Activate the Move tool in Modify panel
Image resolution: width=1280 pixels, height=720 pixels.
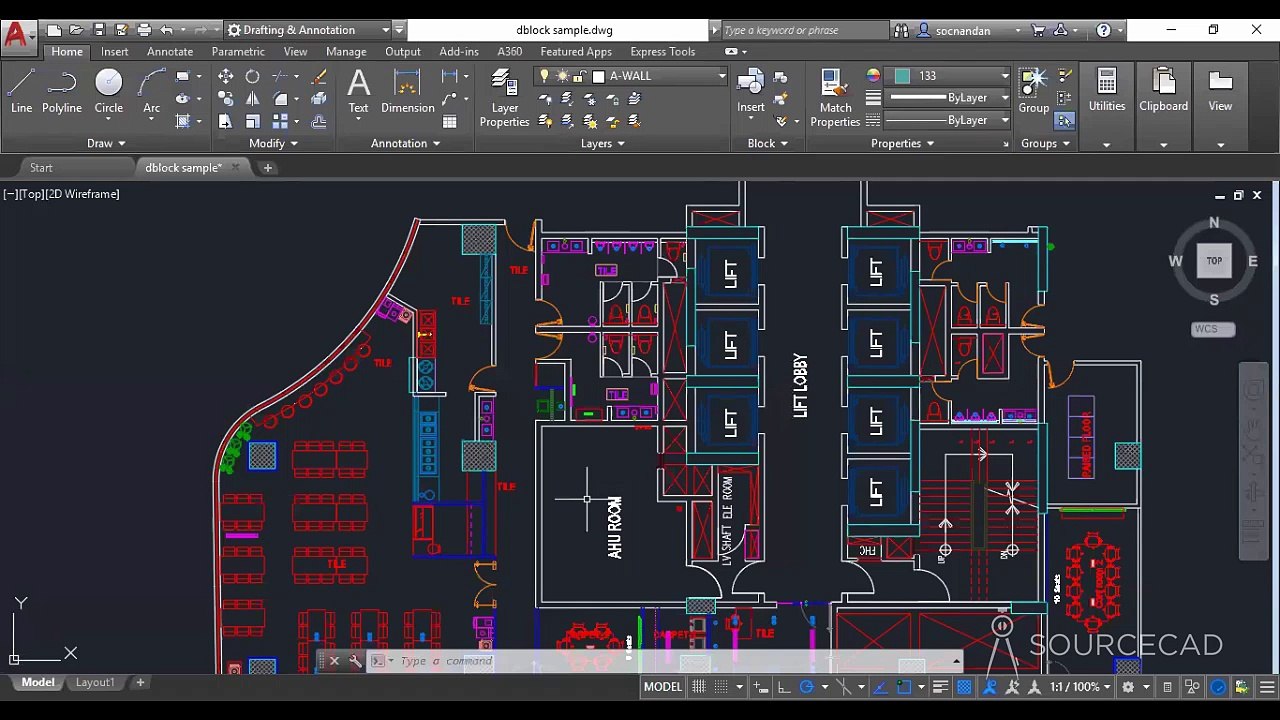coord(226,77)
